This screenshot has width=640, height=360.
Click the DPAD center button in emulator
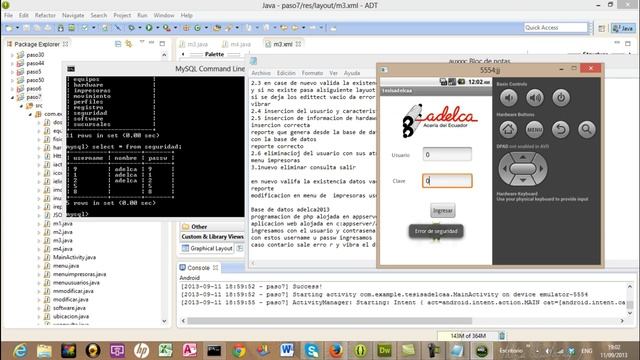(x=523, y=169)
